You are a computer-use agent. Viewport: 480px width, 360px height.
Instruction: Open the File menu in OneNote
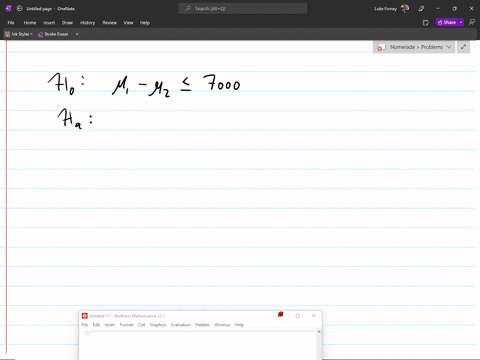(x=11, y=23)
